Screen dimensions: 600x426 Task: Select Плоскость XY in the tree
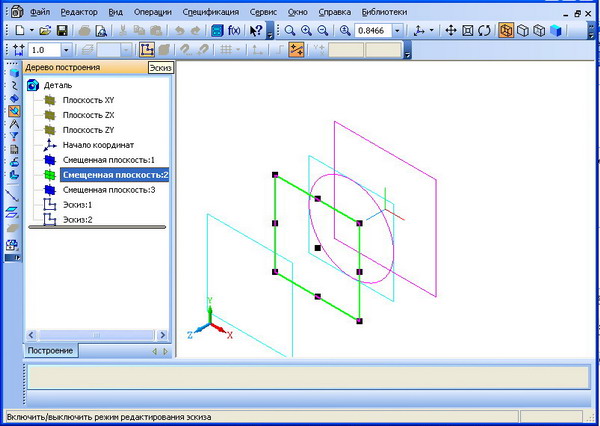(88, 100)
